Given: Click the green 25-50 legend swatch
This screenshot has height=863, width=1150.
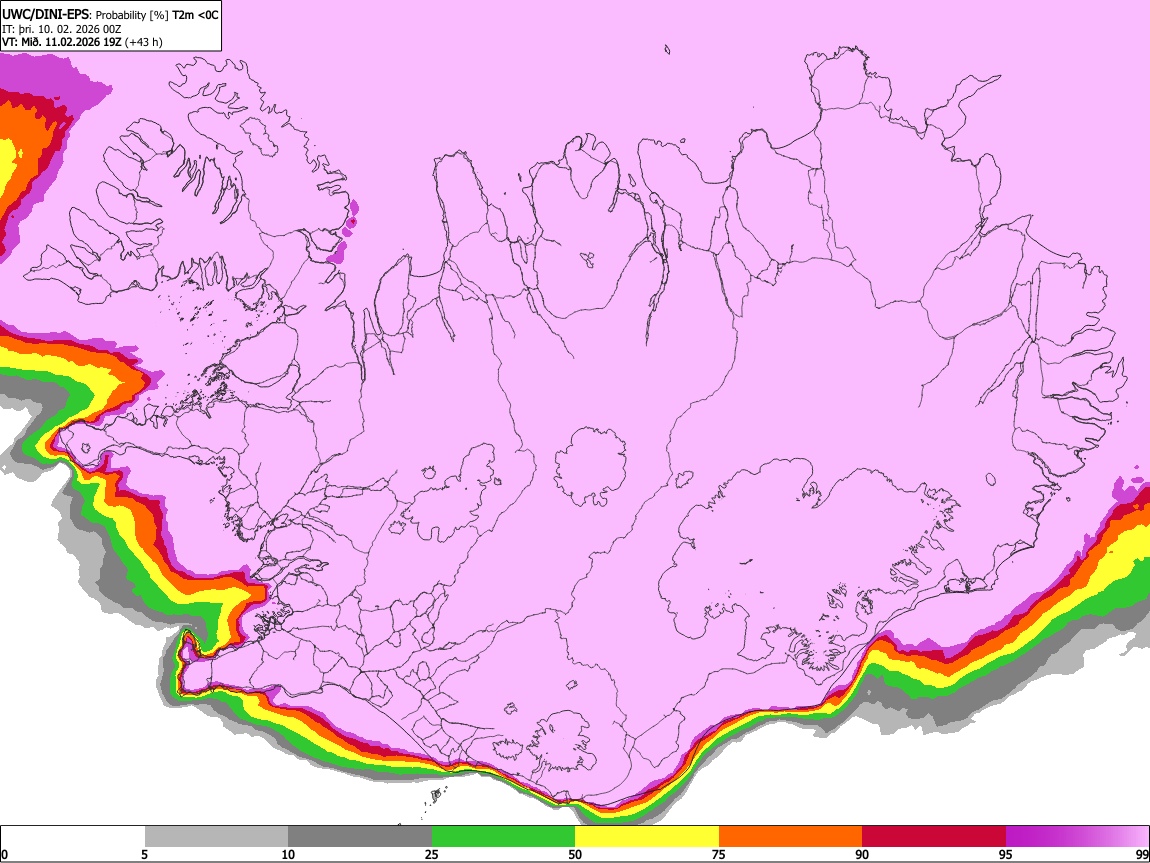Looking at the screenshot, I should coord(503,837).
